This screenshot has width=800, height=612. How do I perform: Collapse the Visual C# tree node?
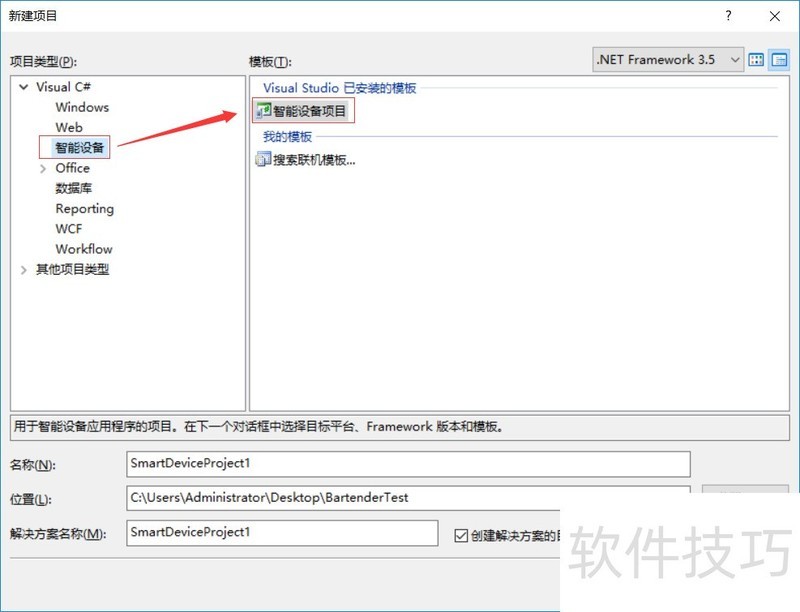[x=23, y=87]
